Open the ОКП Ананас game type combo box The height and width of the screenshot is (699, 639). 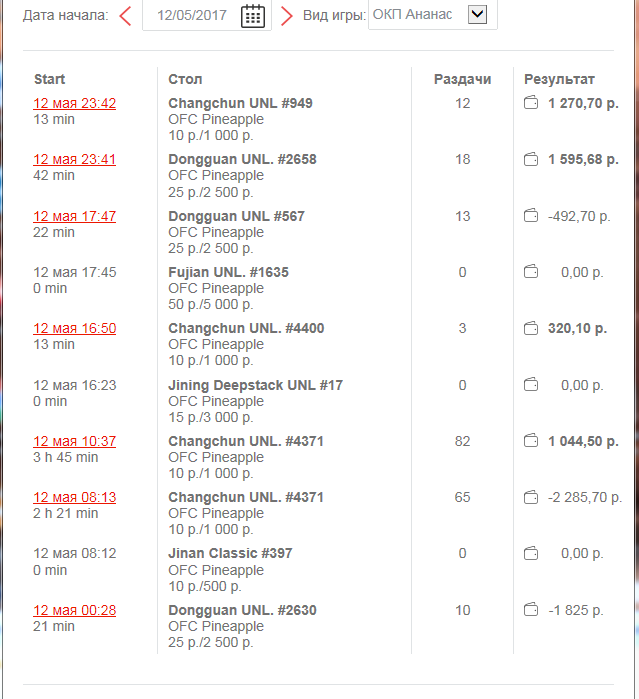point(433,15)
